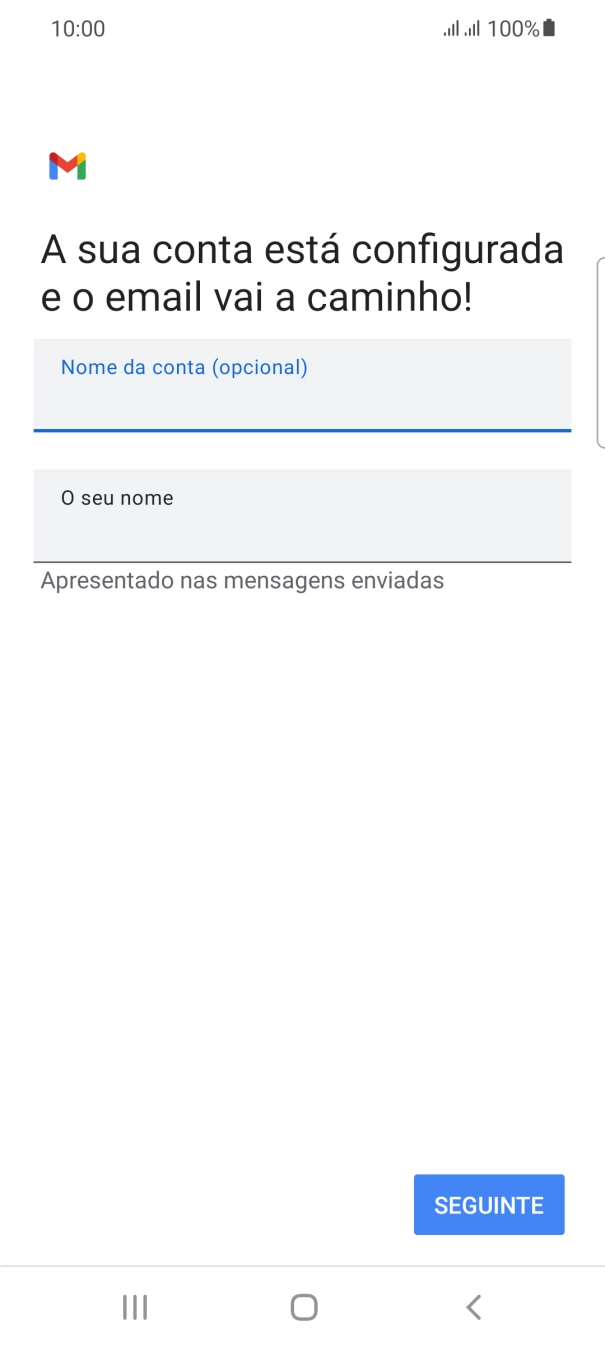
Task: Tap the Home navigation icon
Action: (303, 1306)
